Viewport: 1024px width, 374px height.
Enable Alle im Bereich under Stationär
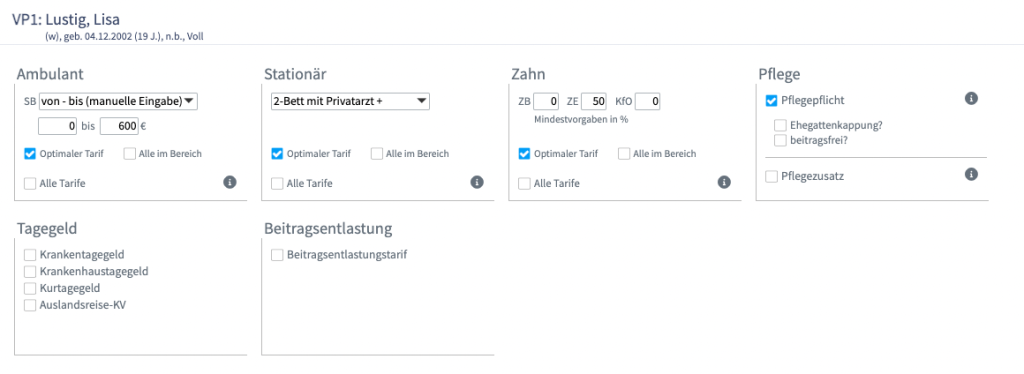(x=377, y=154)
